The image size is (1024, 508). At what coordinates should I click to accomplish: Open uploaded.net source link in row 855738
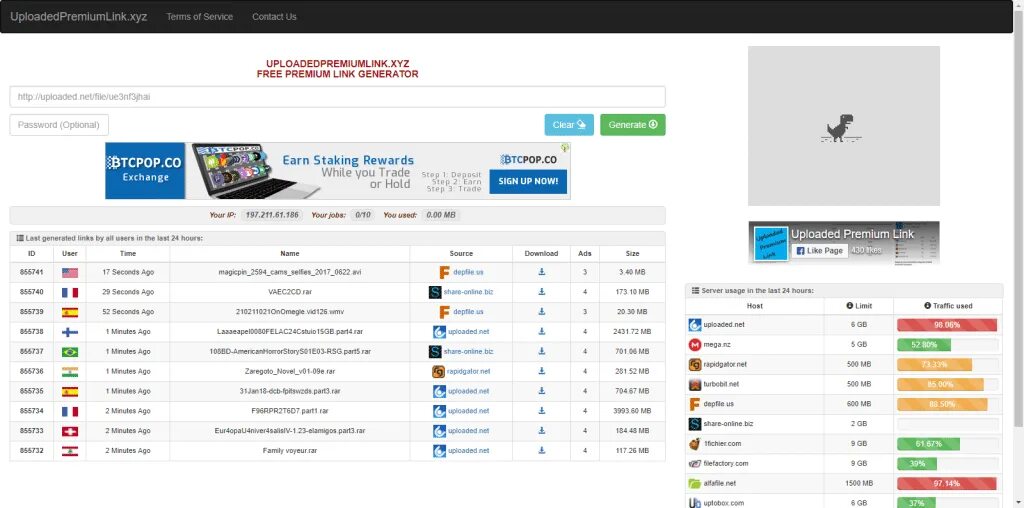click(x=468, y=332)
